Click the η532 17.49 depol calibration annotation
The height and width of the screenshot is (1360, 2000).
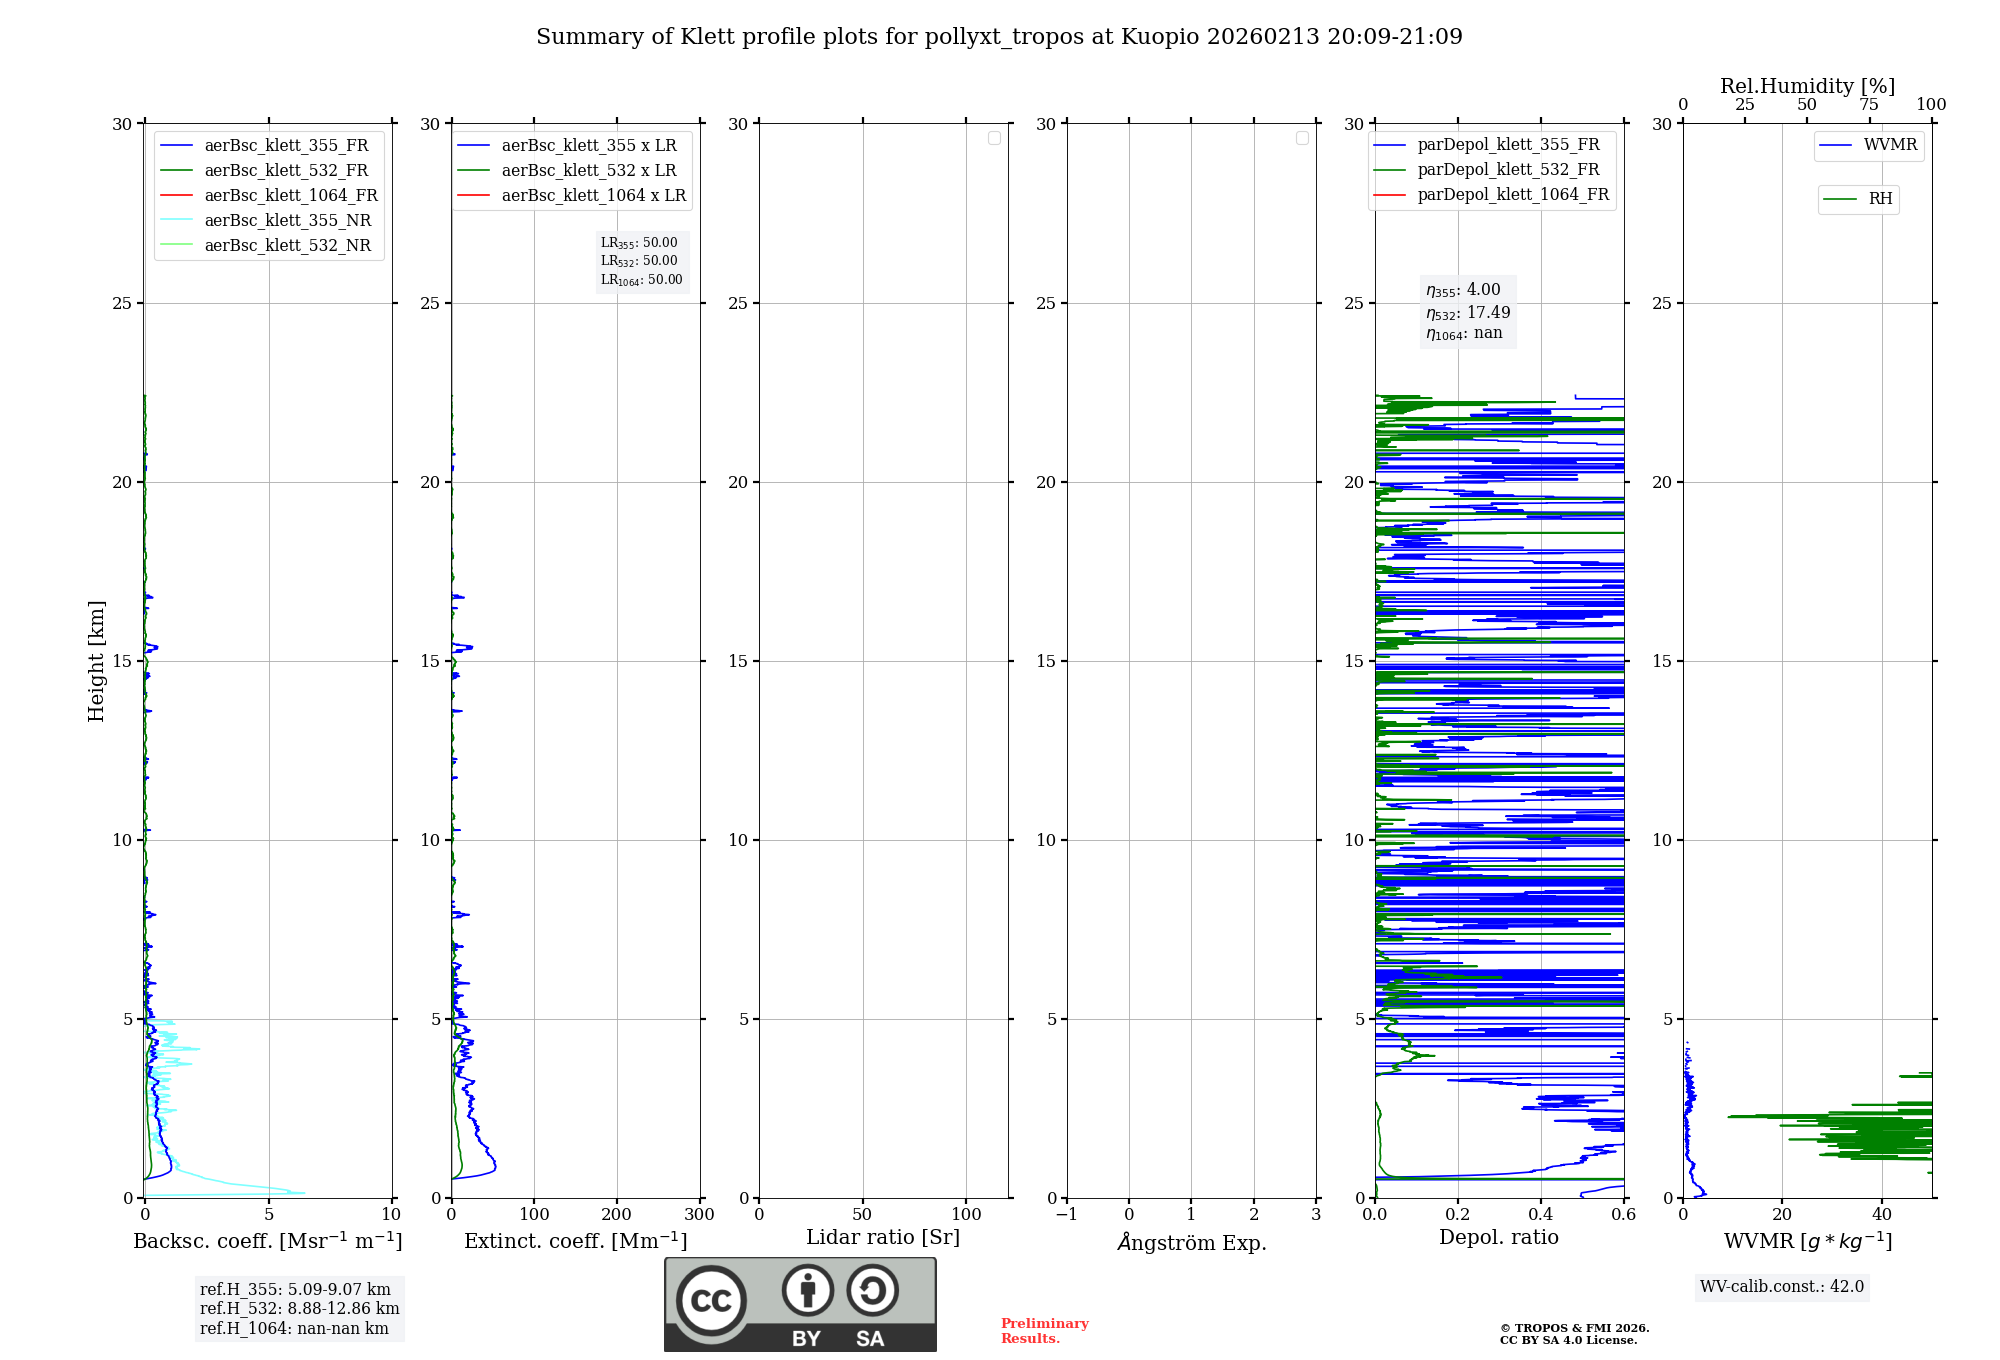coord(1468,312)
